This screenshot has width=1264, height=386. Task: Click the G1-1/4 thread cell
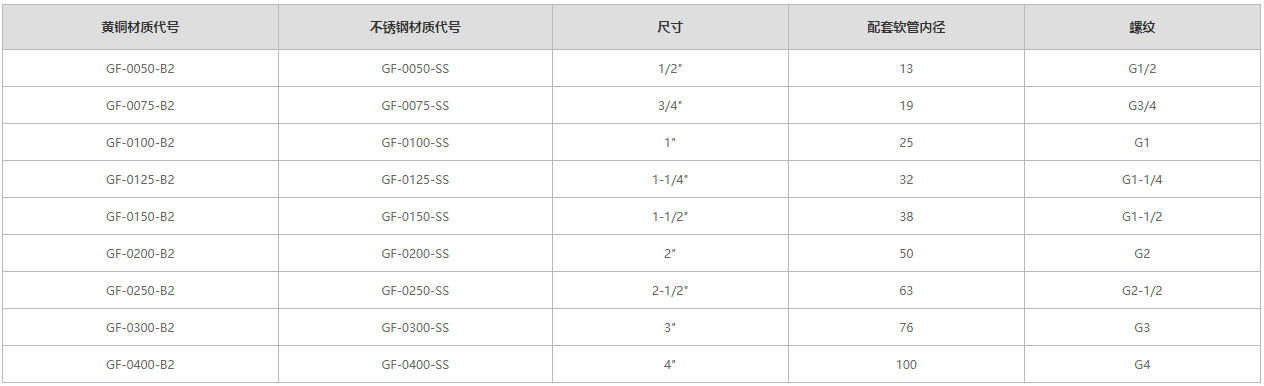[1143, 180]
